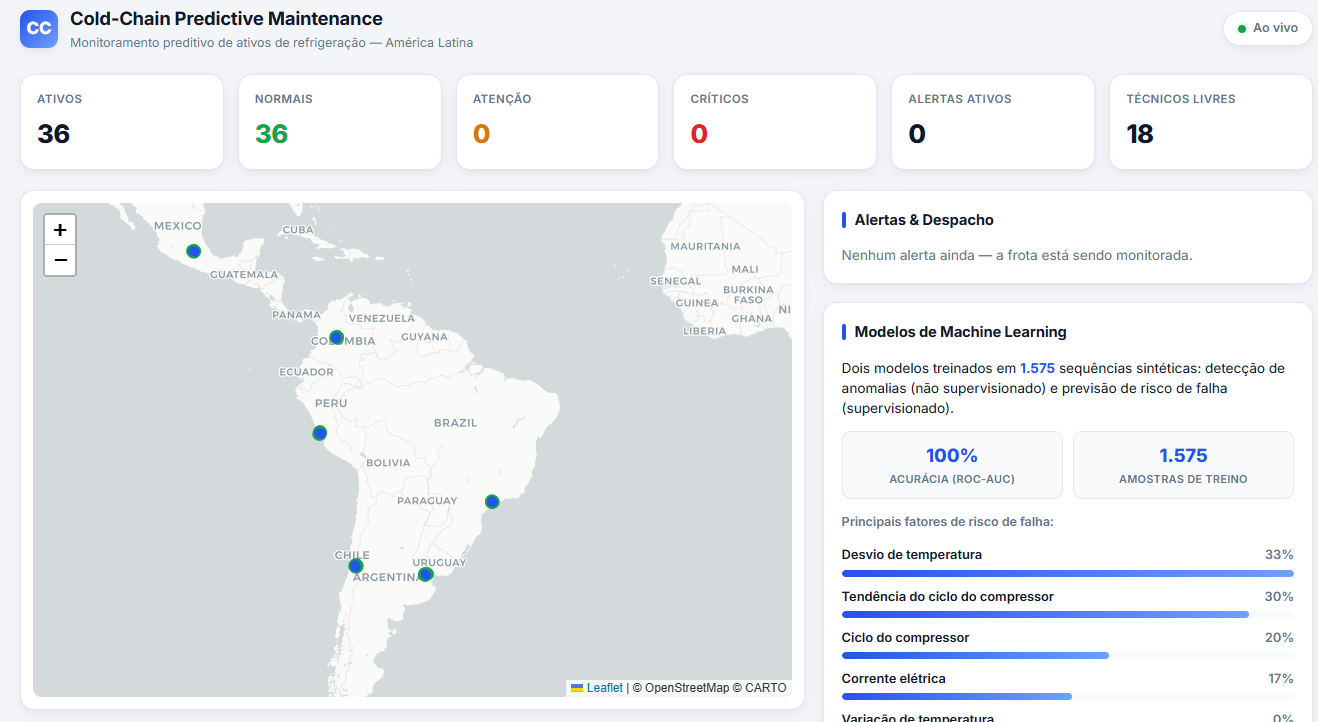
Task: Click the 100% ACURÁCIA (ROC-AUC) tile
Action: click(952, 465)
